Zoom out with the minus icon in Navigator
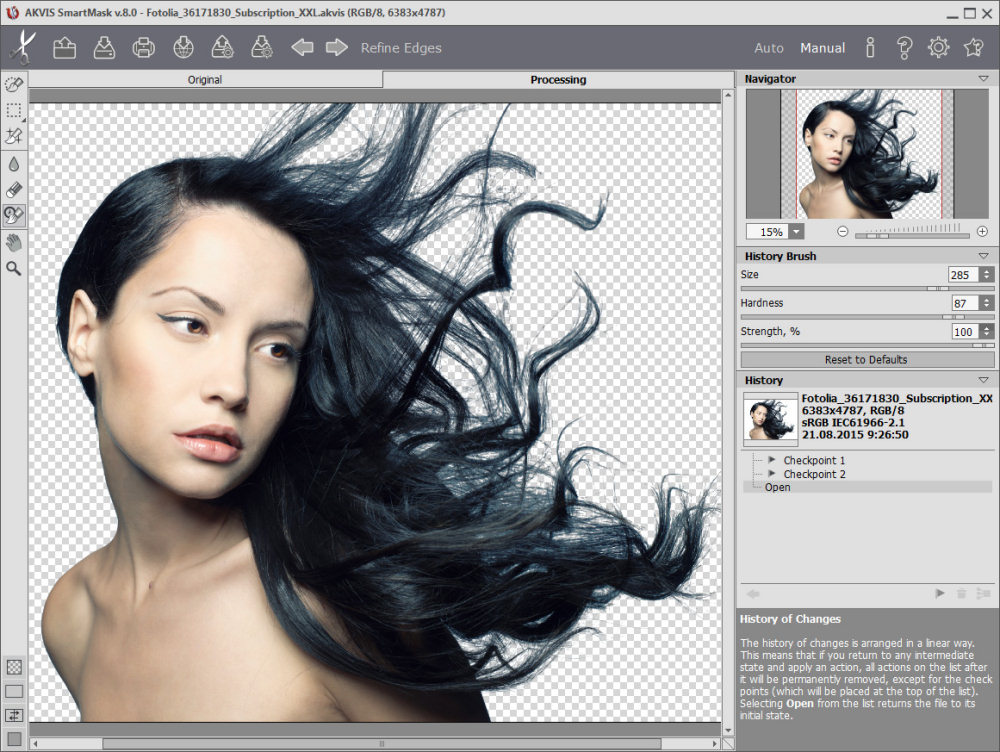Screen dimensions: 1000x752 pos(842,232)
